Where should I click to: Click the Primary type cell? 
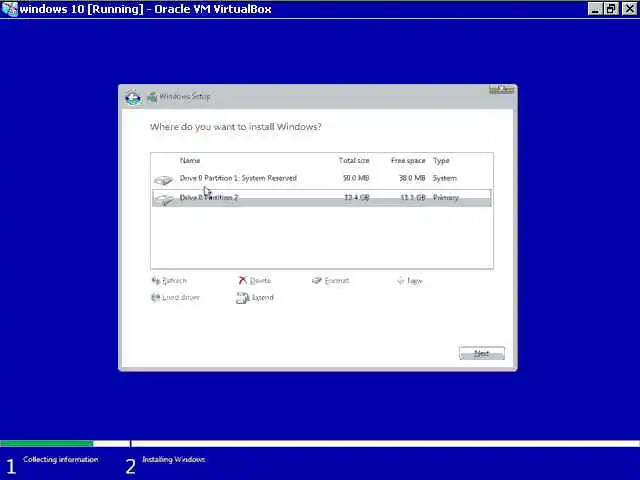446,198
